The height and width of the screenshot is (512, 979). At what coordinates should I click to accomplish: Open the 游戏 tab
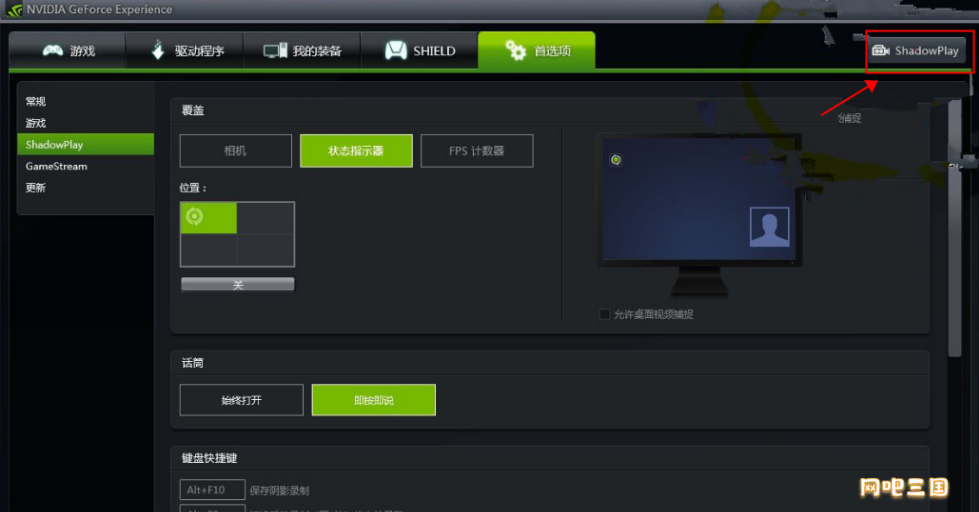(x=67, y=51)
